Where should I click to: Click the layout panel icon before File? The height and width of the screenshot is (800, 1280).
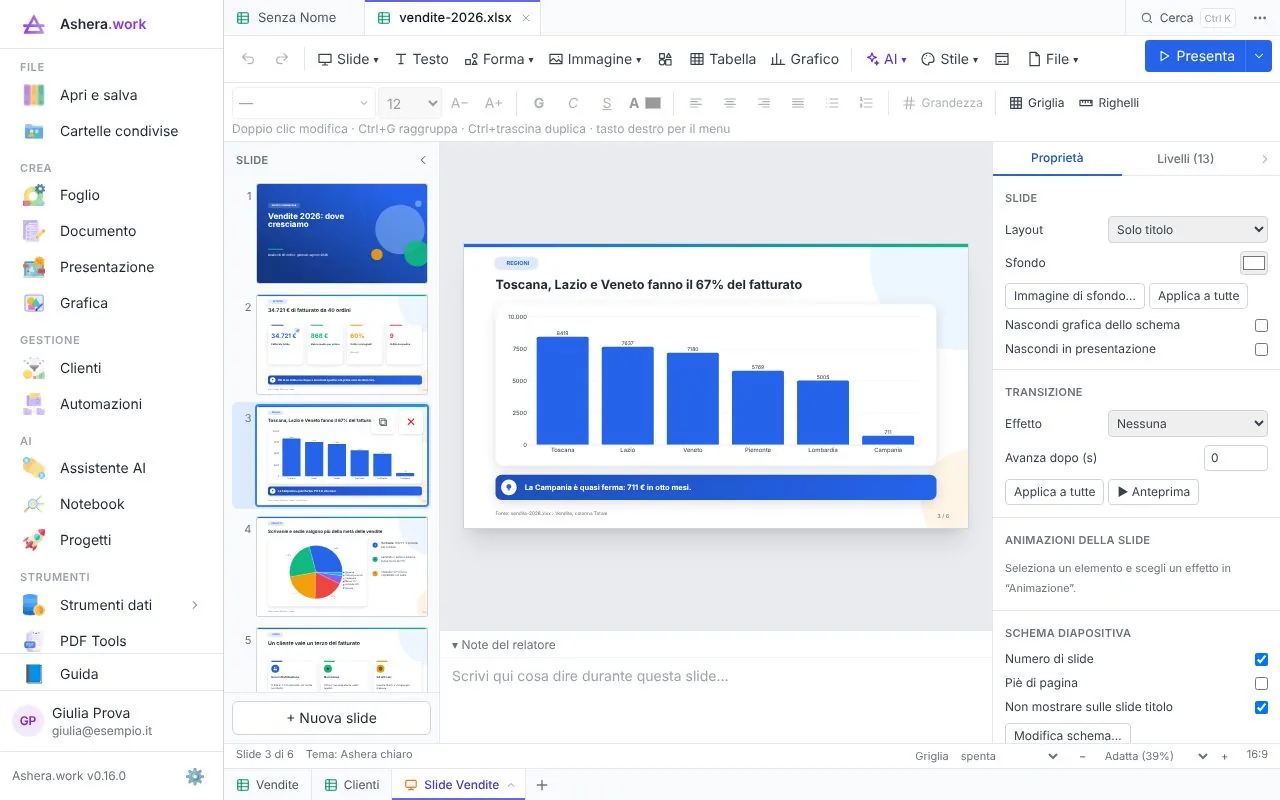click(1002, 59)
